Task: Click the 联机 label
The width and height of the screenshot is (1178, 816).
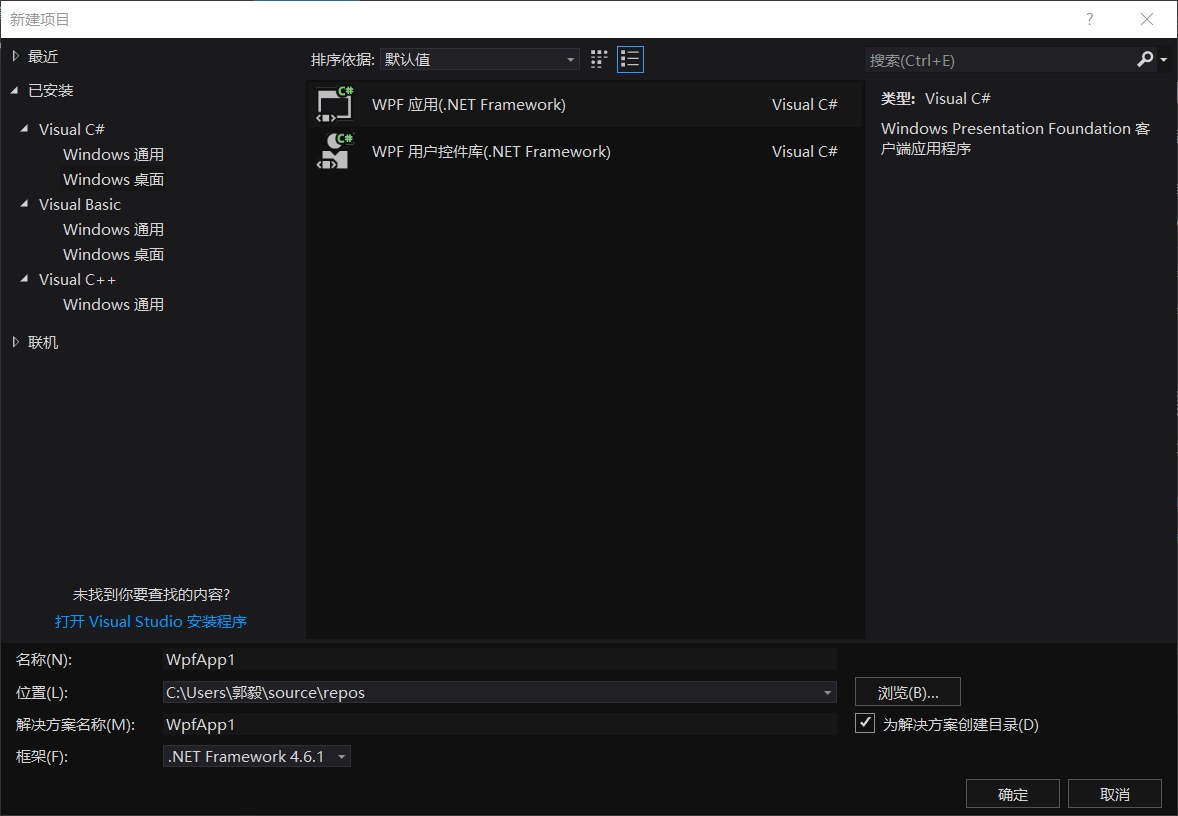Action: (43, 342)
